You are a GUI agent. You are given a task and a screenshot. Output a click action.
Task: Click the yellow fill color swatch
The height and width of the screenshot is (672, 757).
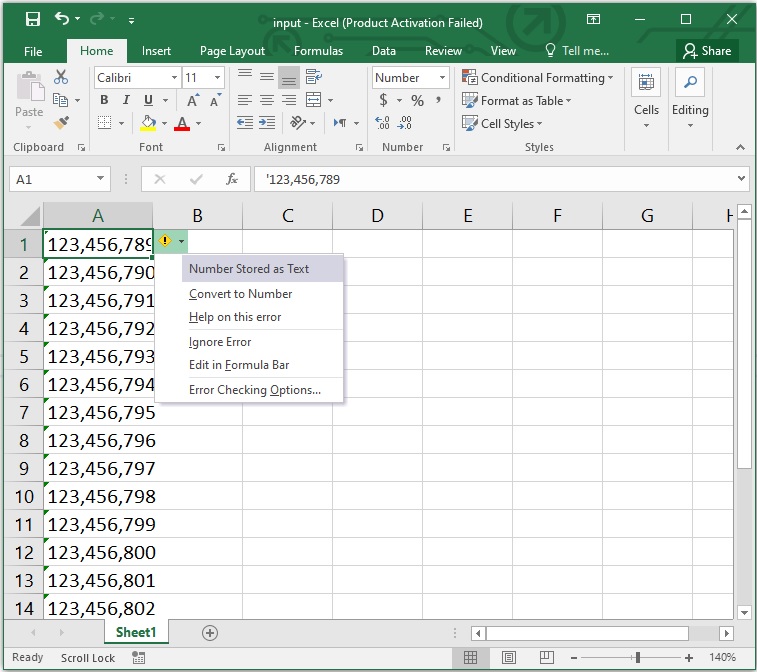(148, 123)
